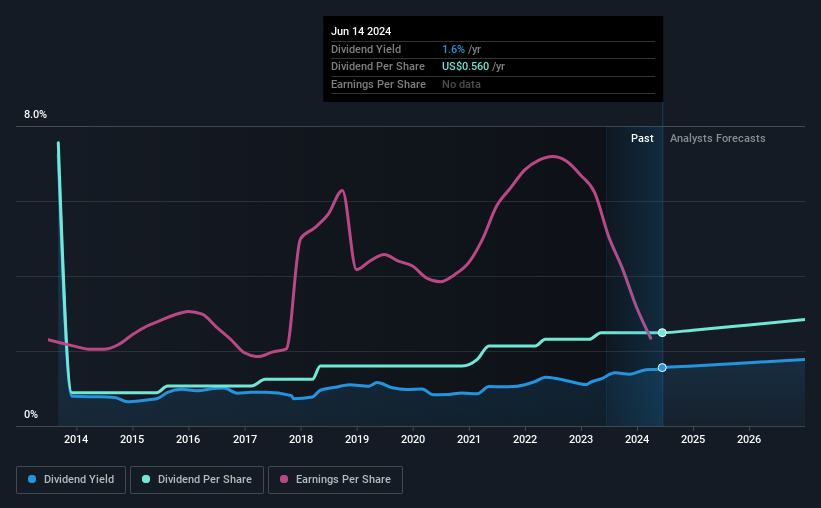Viewport: 821px width, 508px height.
Task: Click the Jun 14 2024 tooltip date header
Action: pos(361,31)
